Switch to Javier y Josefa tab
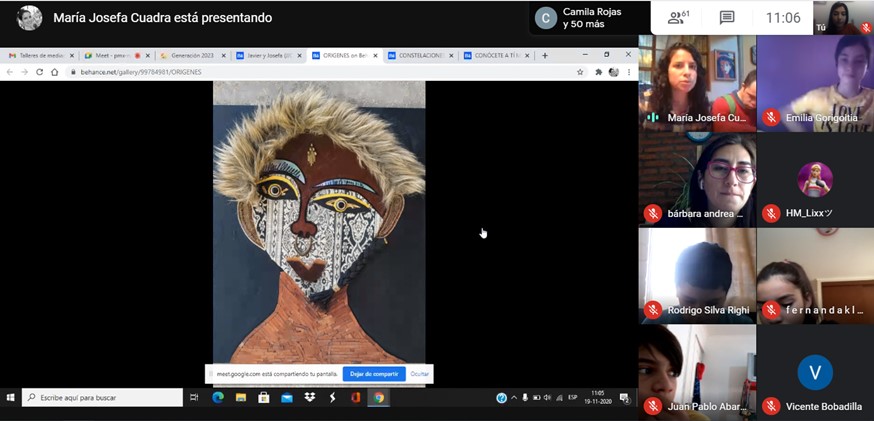Screen dimensions: 874x421 (x=268, y=56)
